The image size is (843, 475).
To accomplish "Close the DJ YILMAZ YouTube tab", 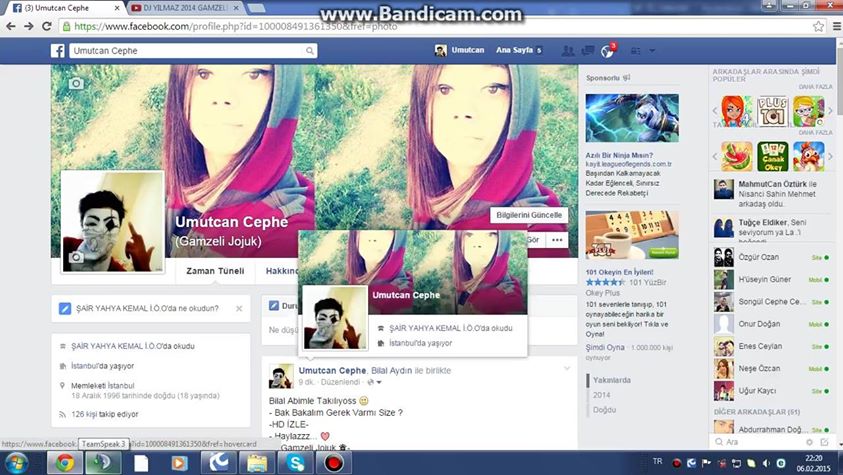I will pos(237,8).
